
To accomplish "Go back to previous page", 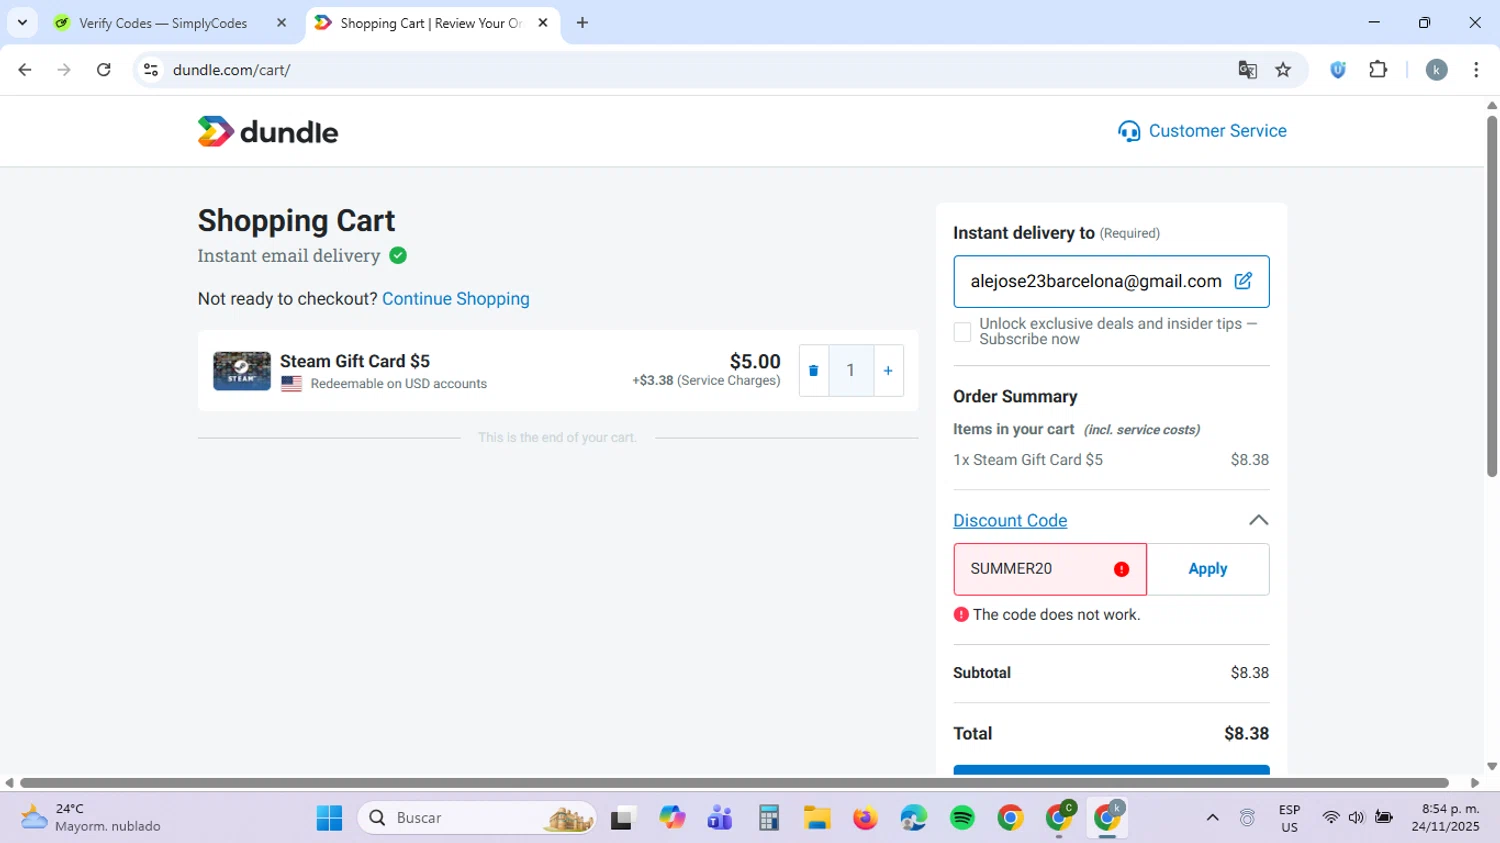I will (25, 70).
